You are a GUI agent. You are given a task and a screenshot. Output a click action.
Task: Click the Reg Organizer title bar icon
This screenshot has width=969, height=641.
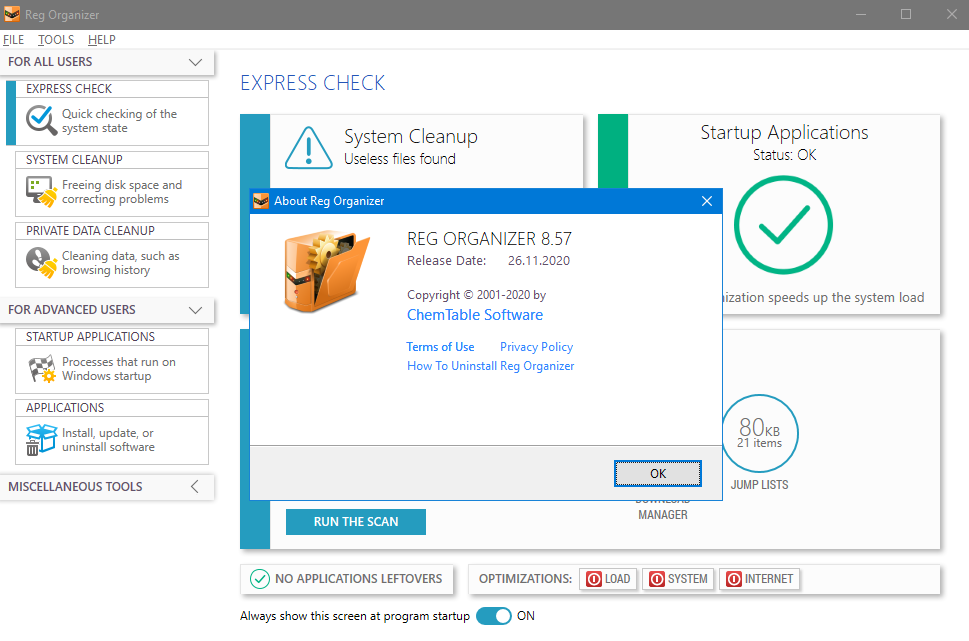pos(12,14)
